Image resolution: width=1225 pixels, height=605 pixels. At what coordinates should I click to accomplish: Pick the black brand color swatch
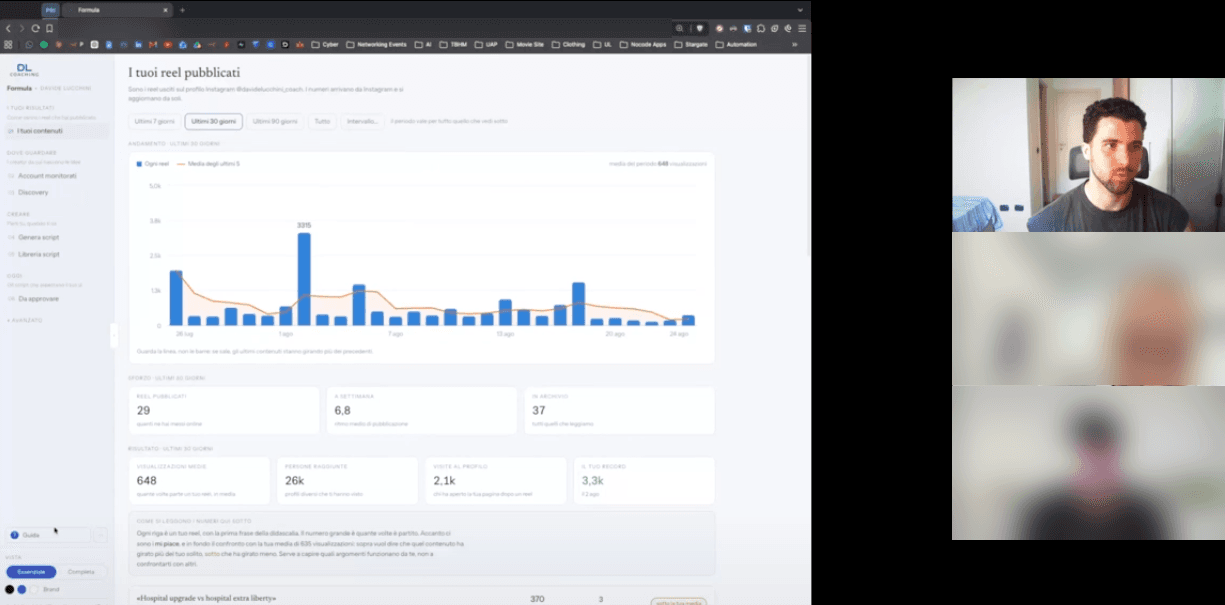tap(10, 589)
